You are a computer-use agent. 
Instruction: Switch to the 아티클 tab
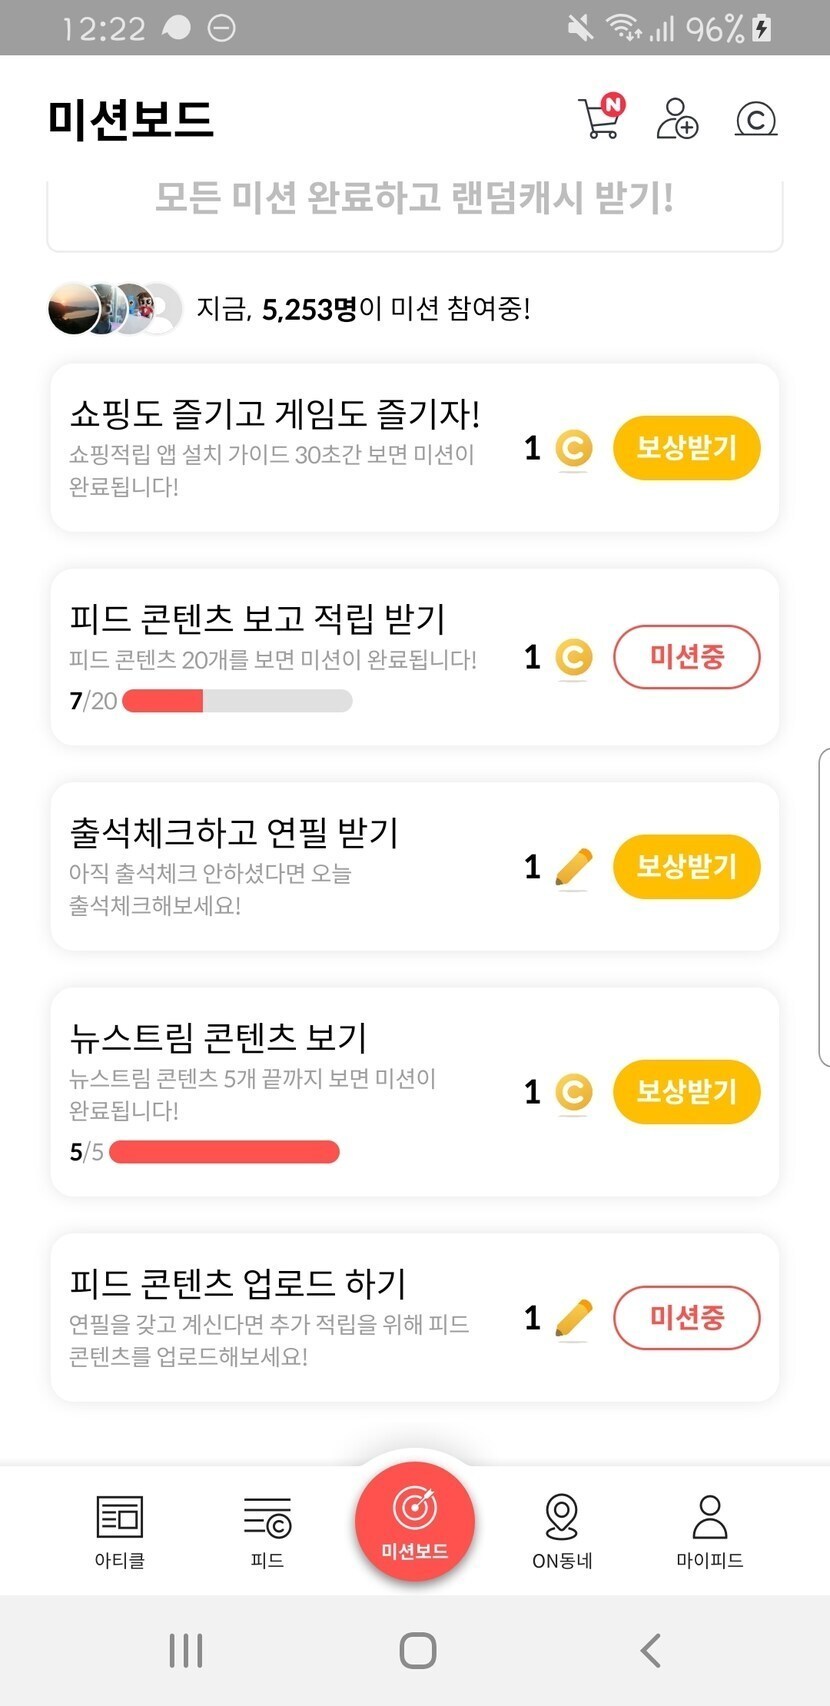[x=120, y=1530]
